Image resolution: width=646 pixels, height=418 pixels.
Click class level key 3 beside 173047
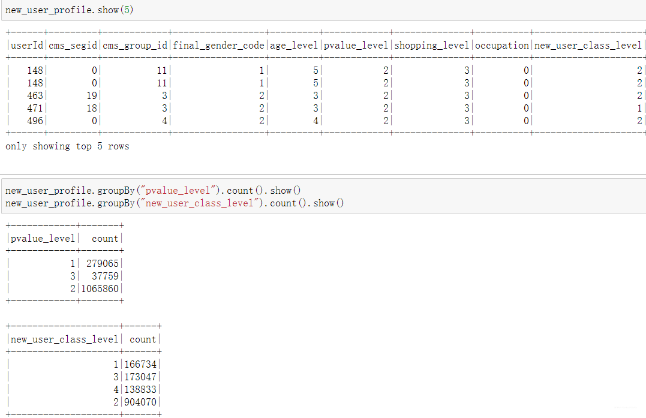tap(116, 377)
